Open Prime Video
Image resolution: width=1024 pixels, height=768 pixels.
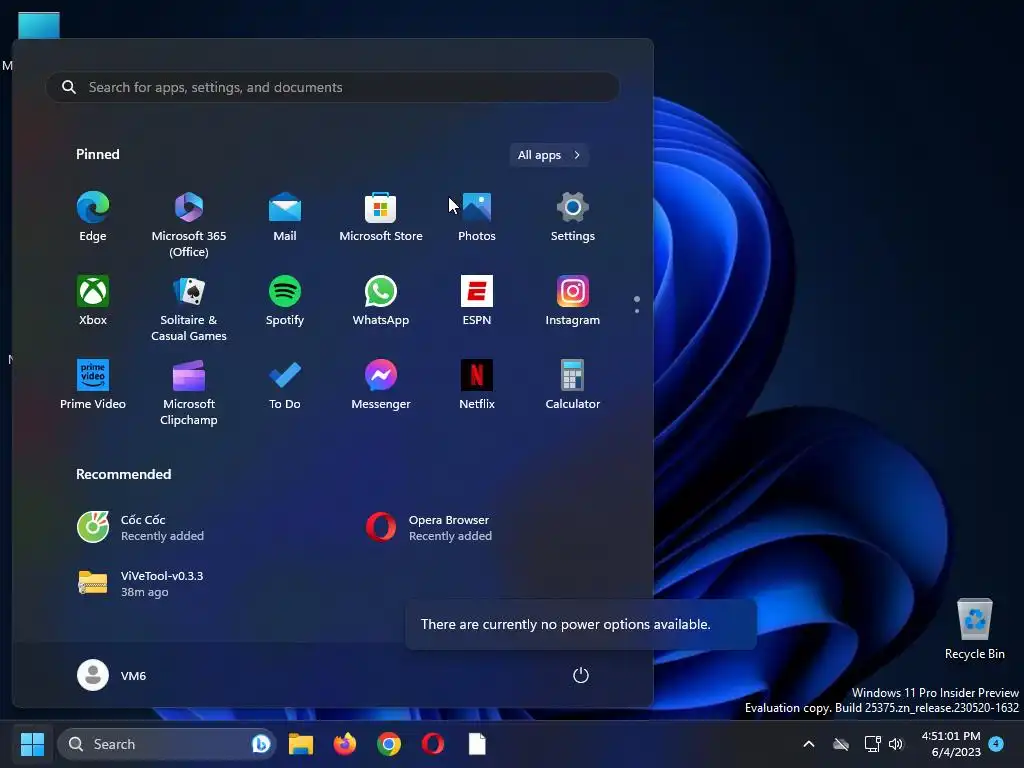[x=93, y=385]
